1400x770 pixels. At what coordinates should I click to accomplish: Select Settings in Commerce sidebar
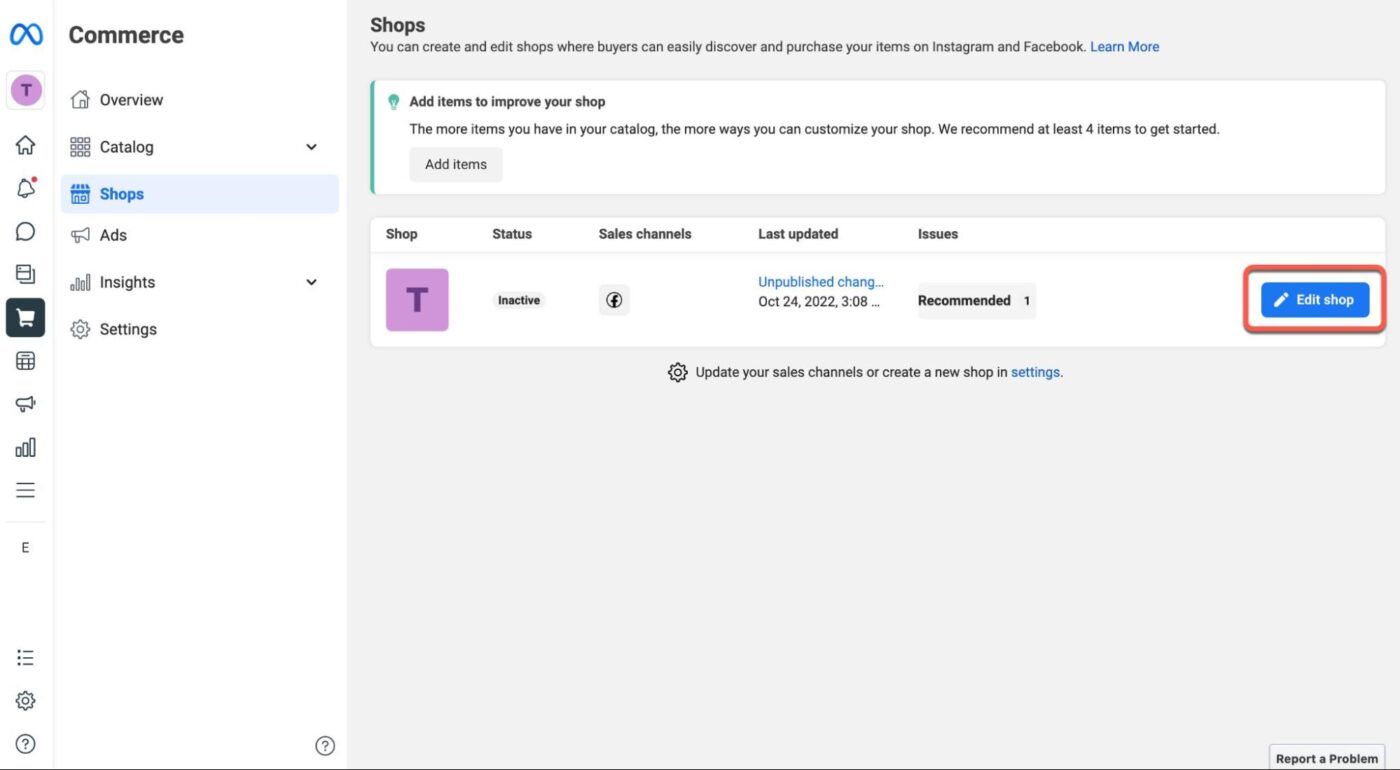tap(127, 329)
